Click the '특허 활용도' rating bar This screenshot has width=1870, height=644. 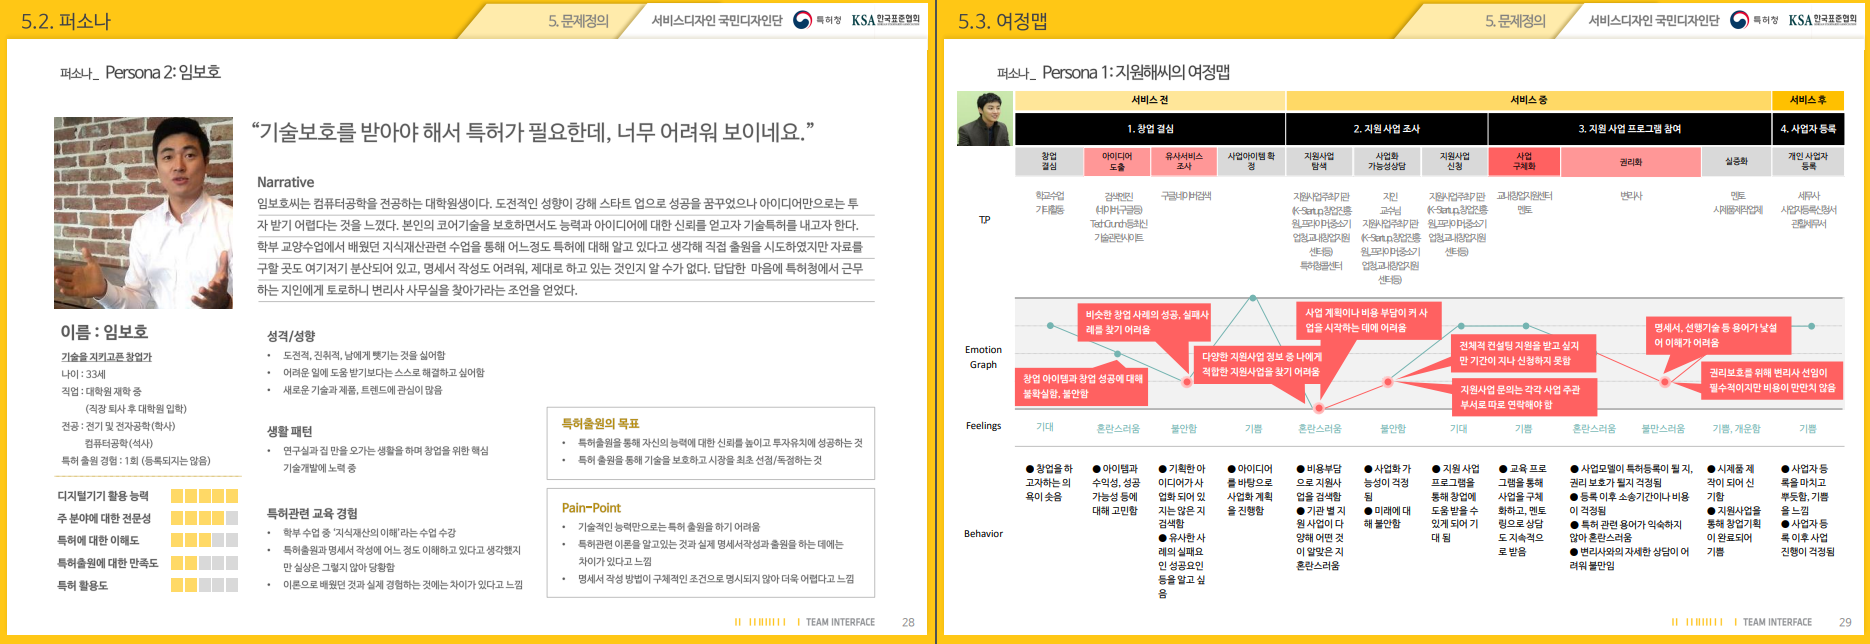(x=204, y=585)
